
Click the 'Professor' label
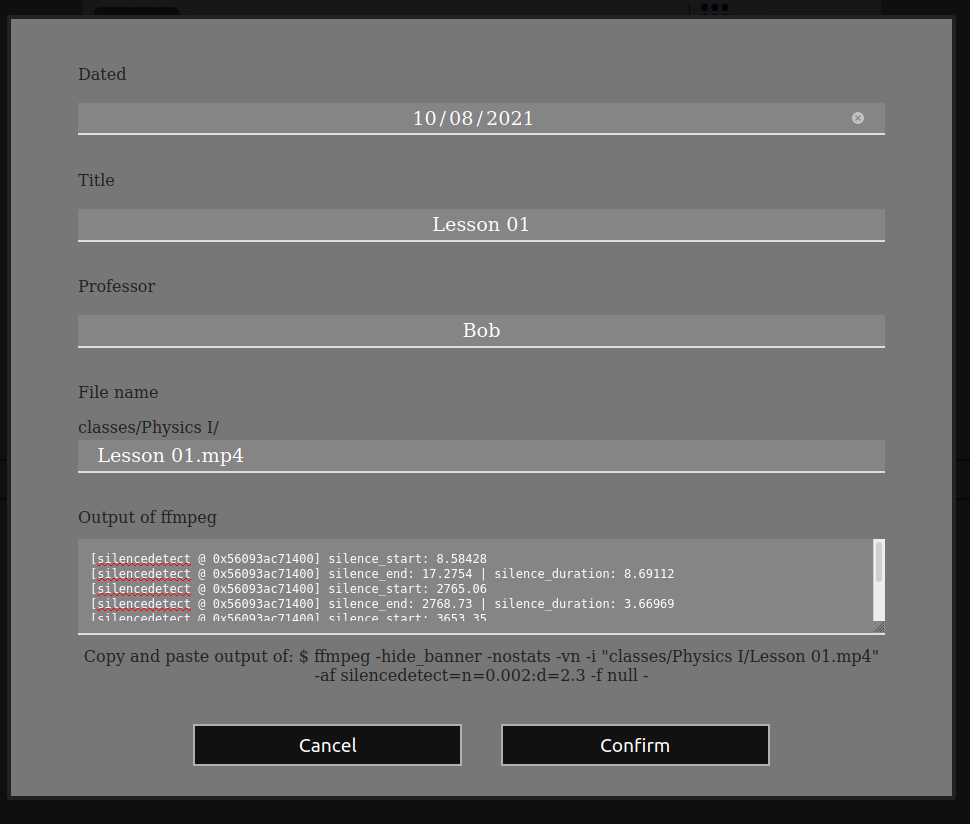[116, 286]
